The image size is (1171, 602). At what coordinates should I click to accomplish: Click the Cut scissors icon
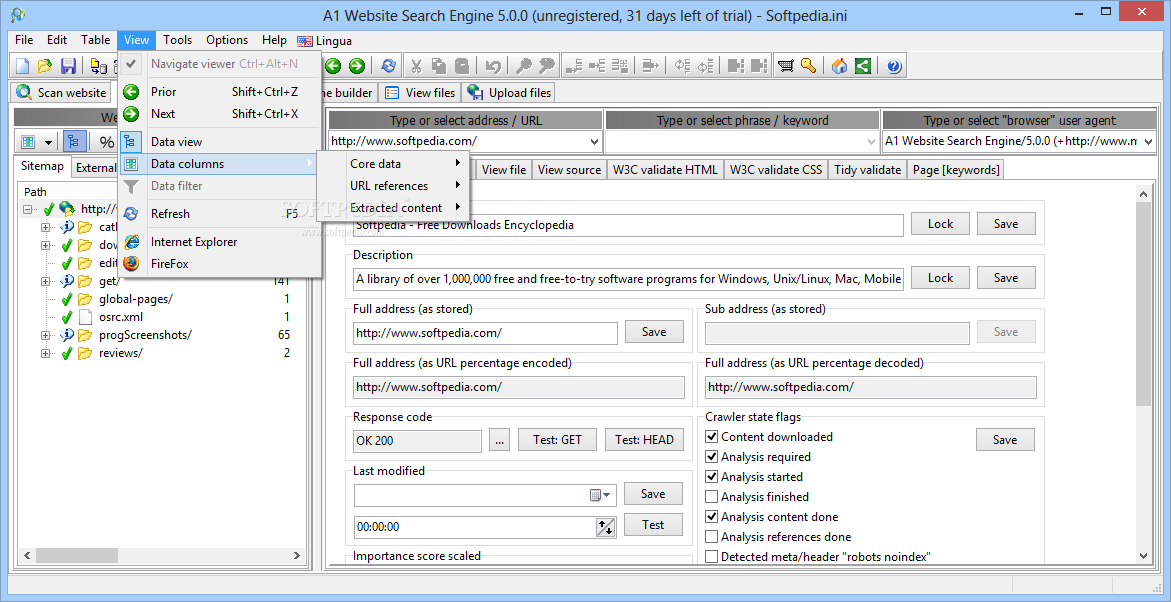[417, 66]
